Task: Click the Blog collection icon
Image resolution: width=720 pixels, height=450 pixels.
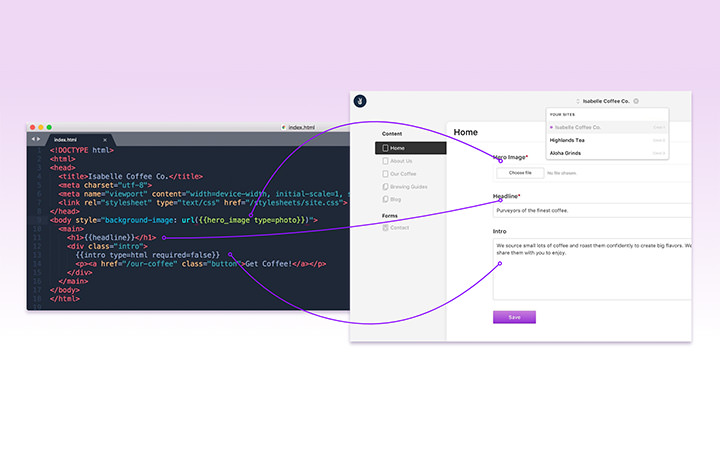Action: coord(385,199)
